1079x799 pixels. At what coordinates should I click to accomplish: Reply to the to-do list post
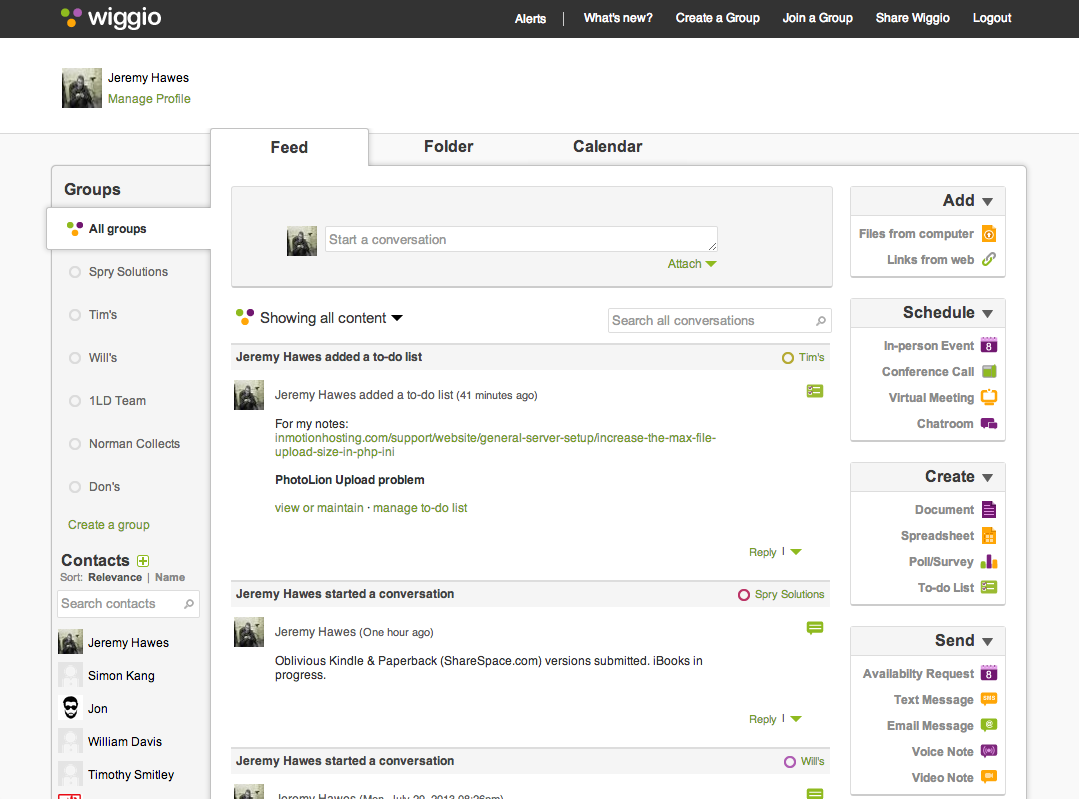tap(762, 552)
